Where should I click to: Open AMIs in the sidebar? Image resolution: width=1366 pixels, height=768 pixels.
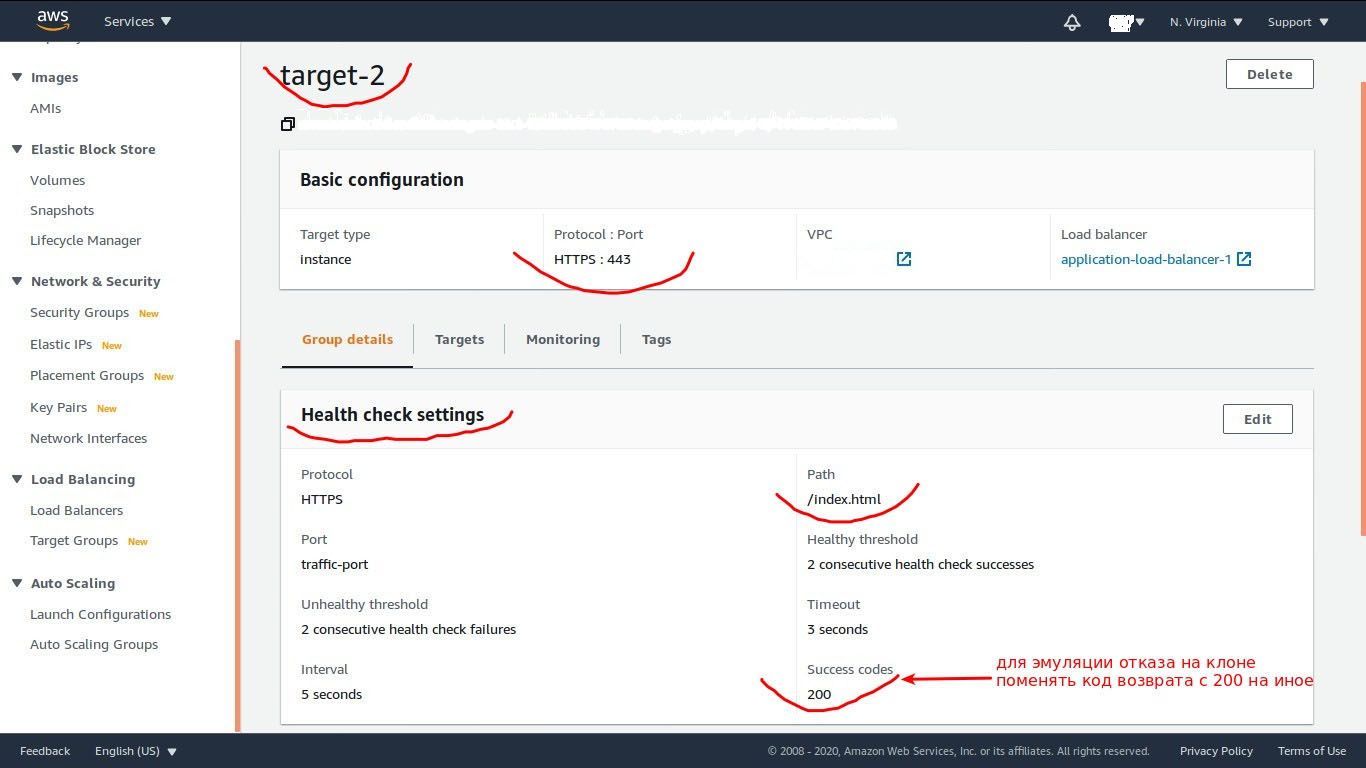[46, 108]
